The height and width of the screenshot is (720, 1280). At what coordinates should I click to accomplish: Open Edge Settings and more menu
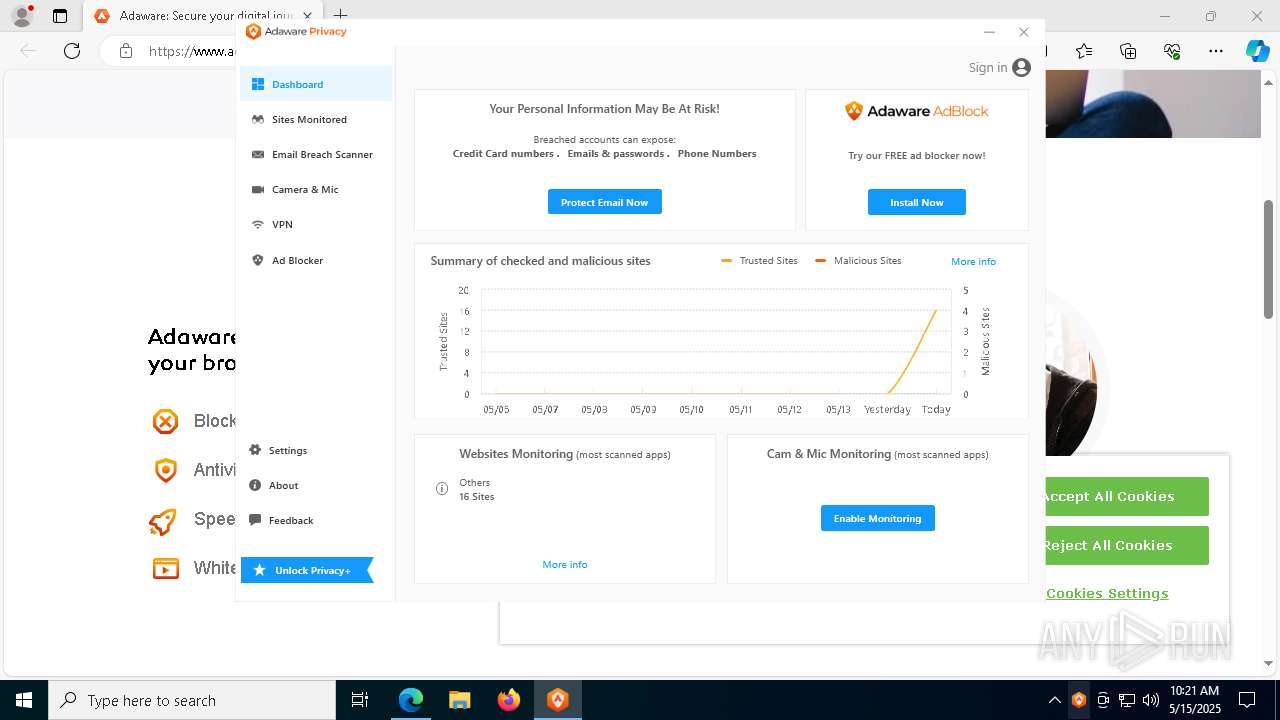point(1216,51)
